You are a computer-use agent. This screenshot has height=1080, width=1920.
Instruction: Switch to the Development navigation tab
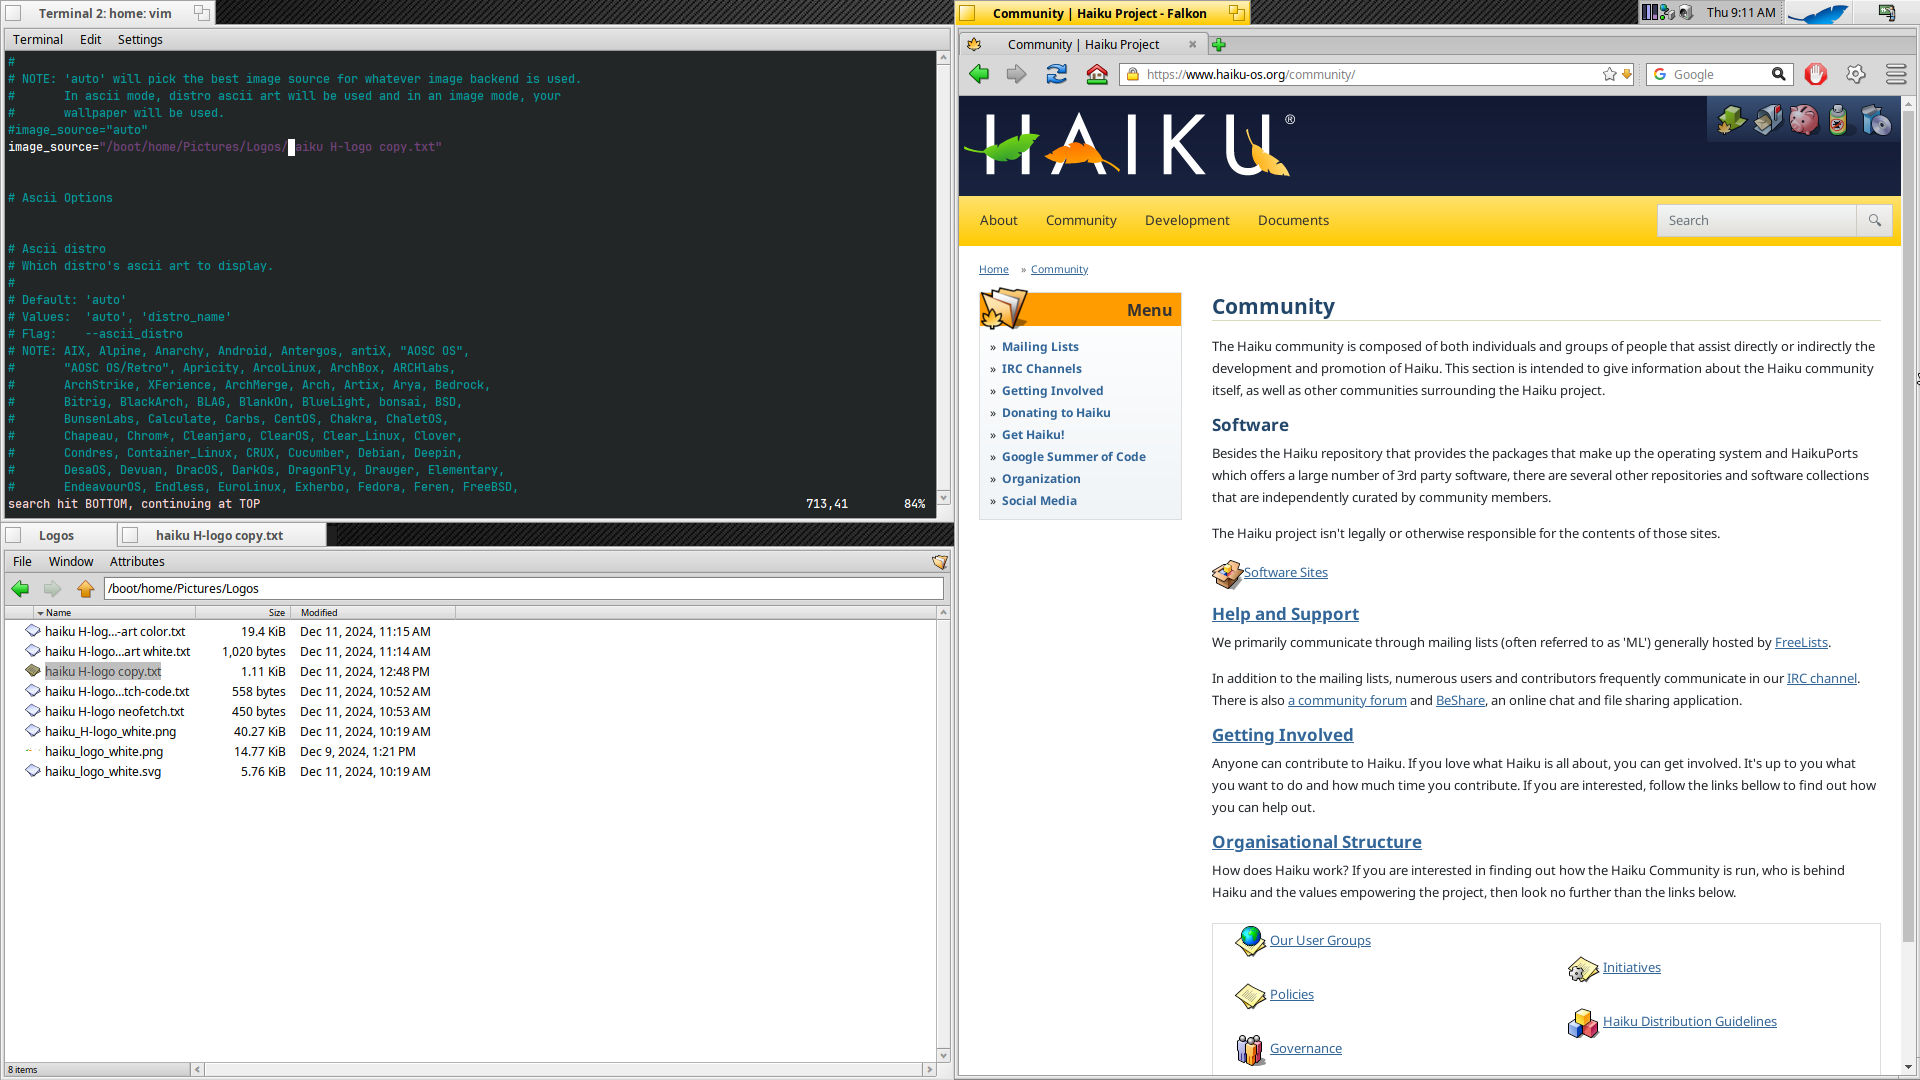(x=1186, y=220)
